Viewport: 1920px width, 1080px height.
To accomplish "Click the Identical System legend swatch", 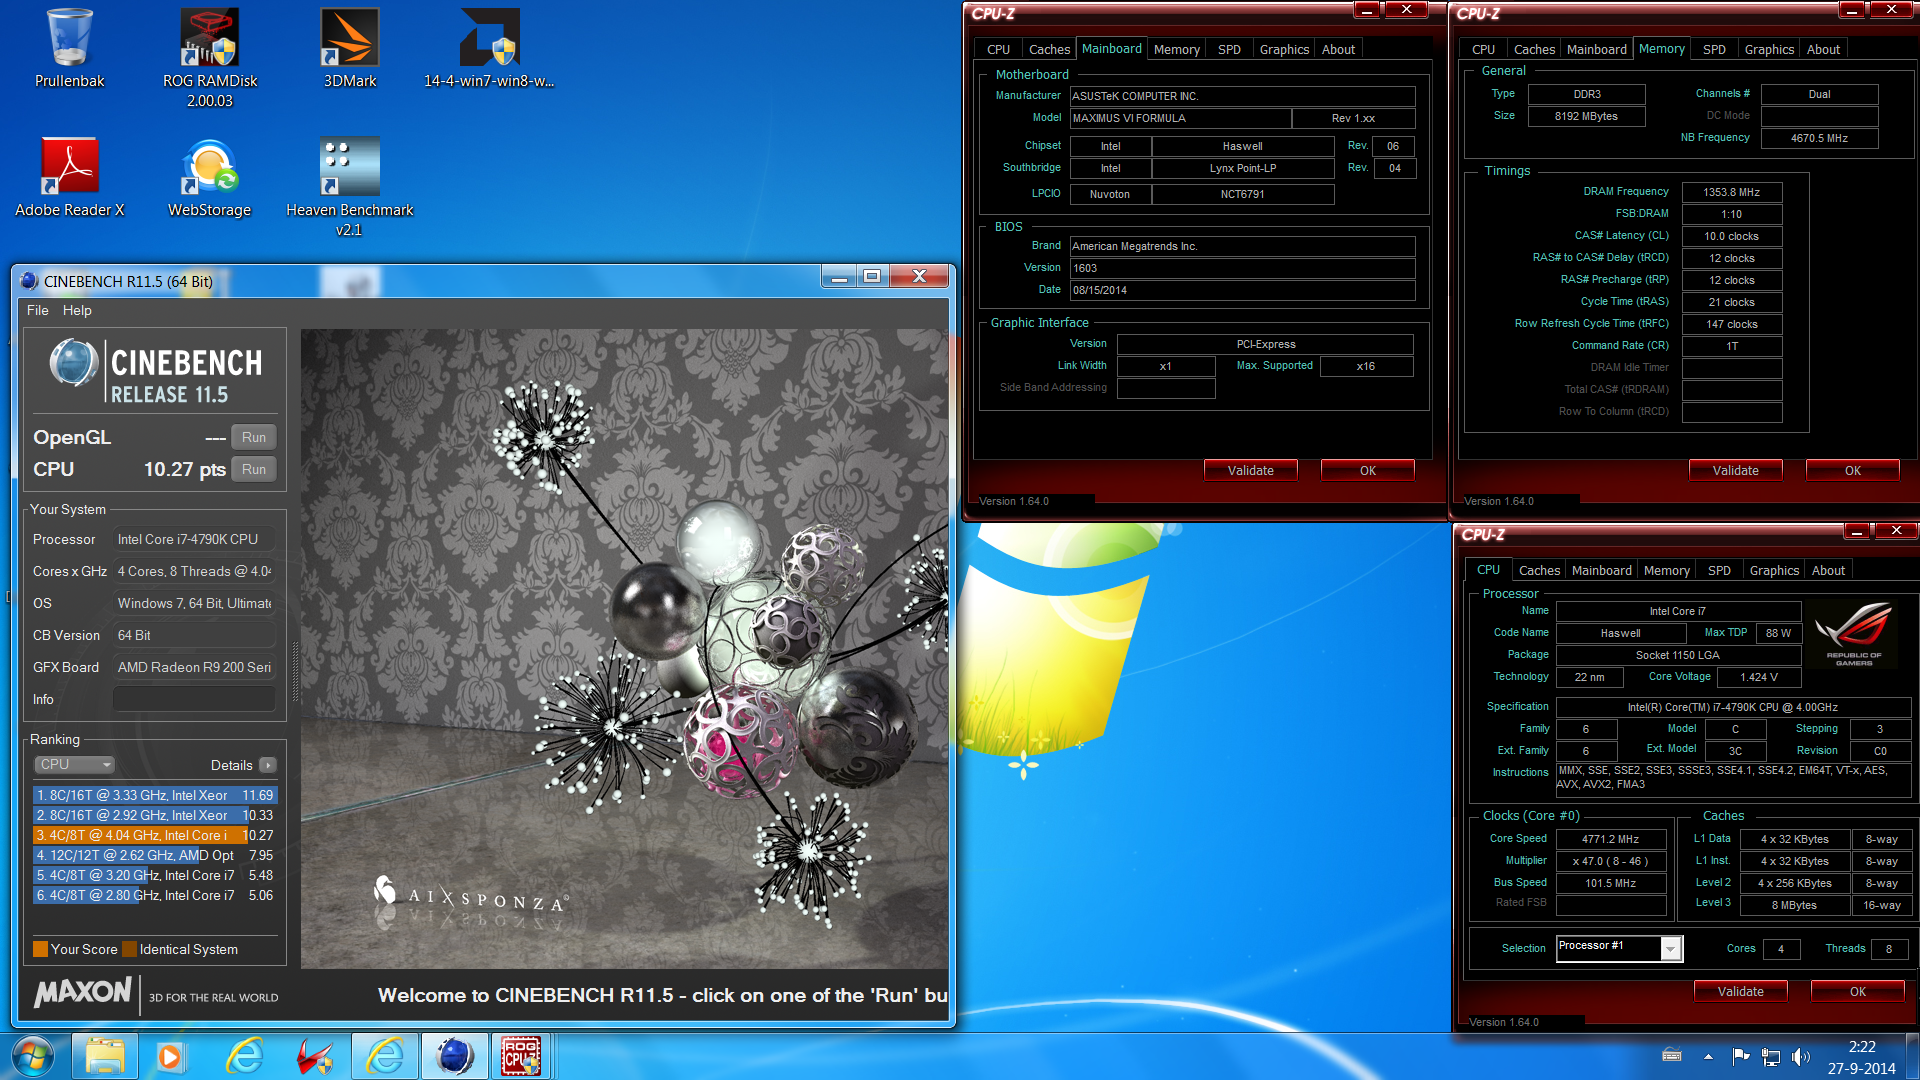I will point(130,949).
